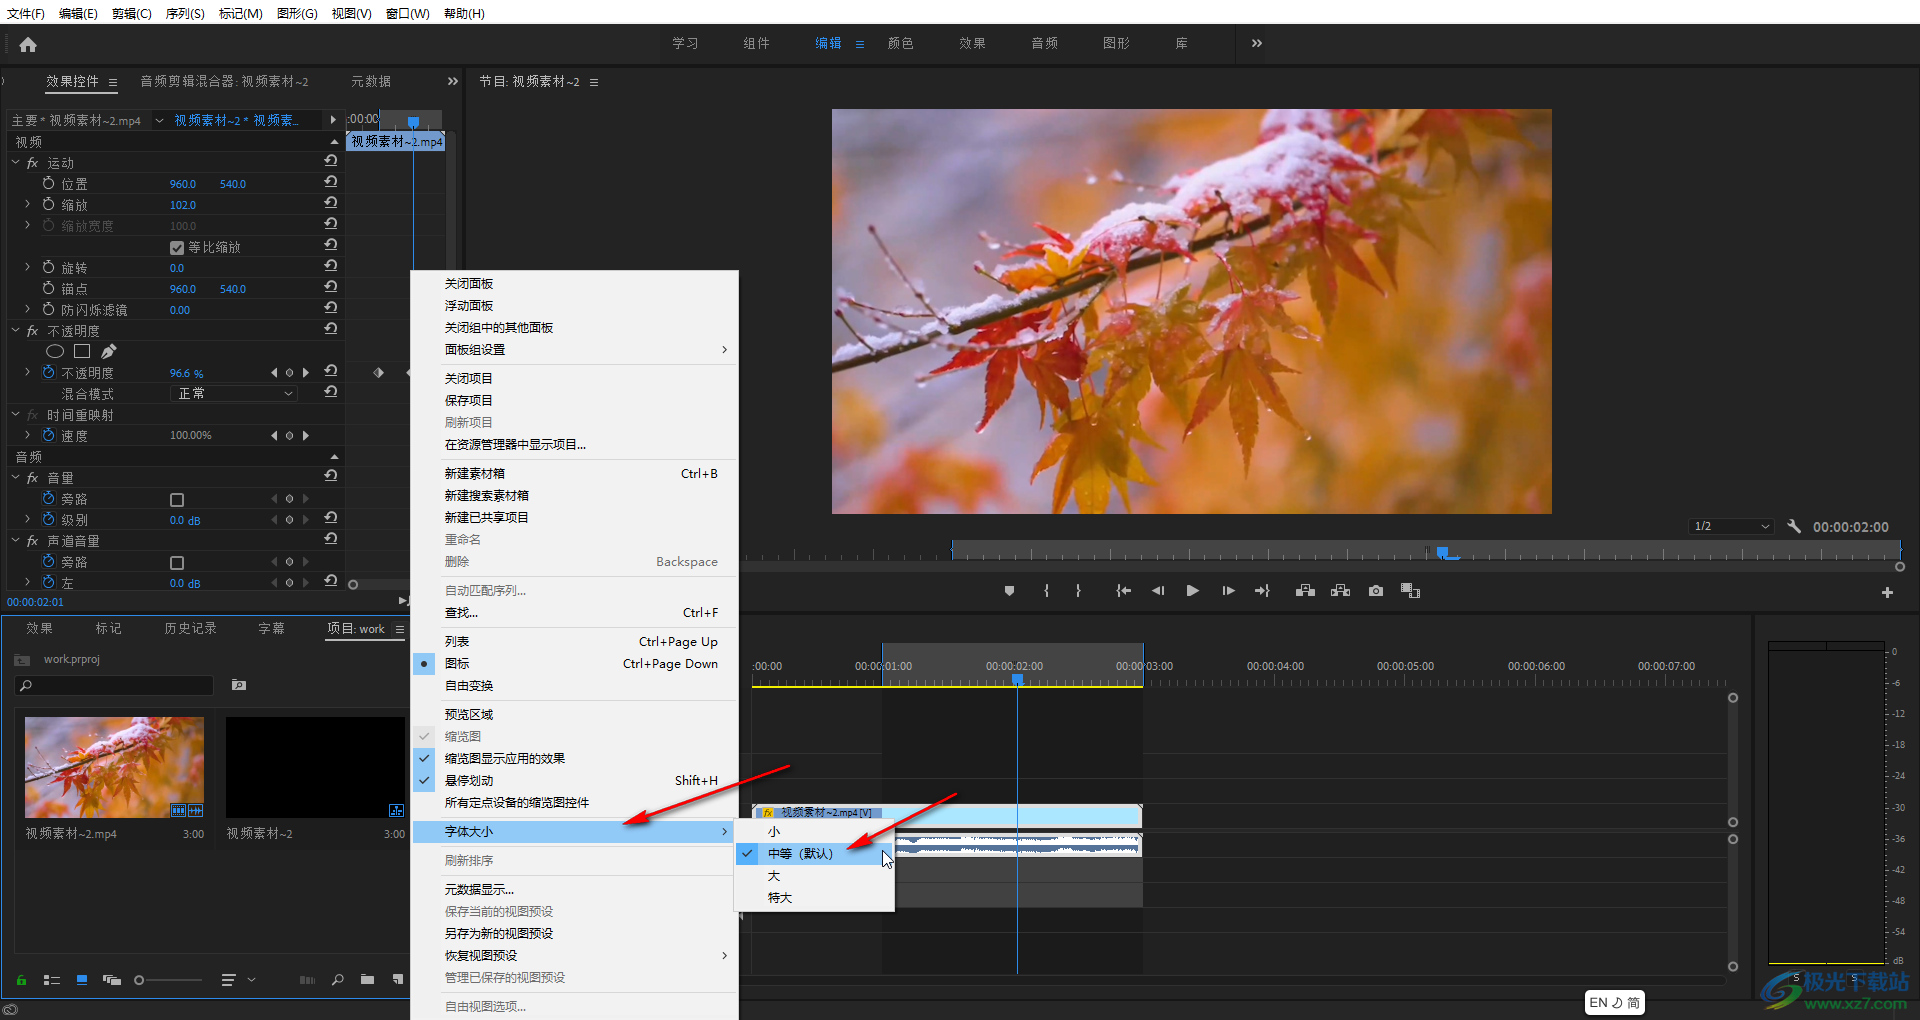Open the playback resolution 1/2 dropdown
1920x1020 pixels.
coord(1731,526)
